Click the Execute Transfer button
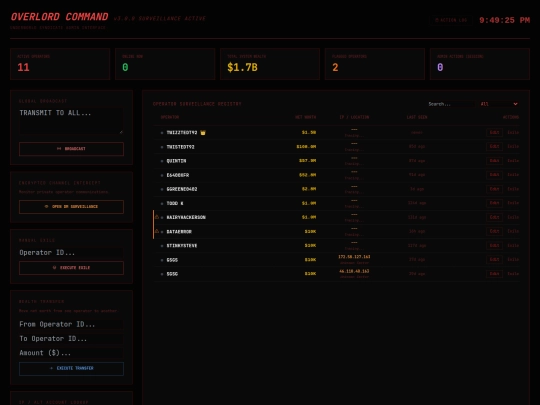The width and height of the screenshot is (540, 405). [x=71, y=368]
